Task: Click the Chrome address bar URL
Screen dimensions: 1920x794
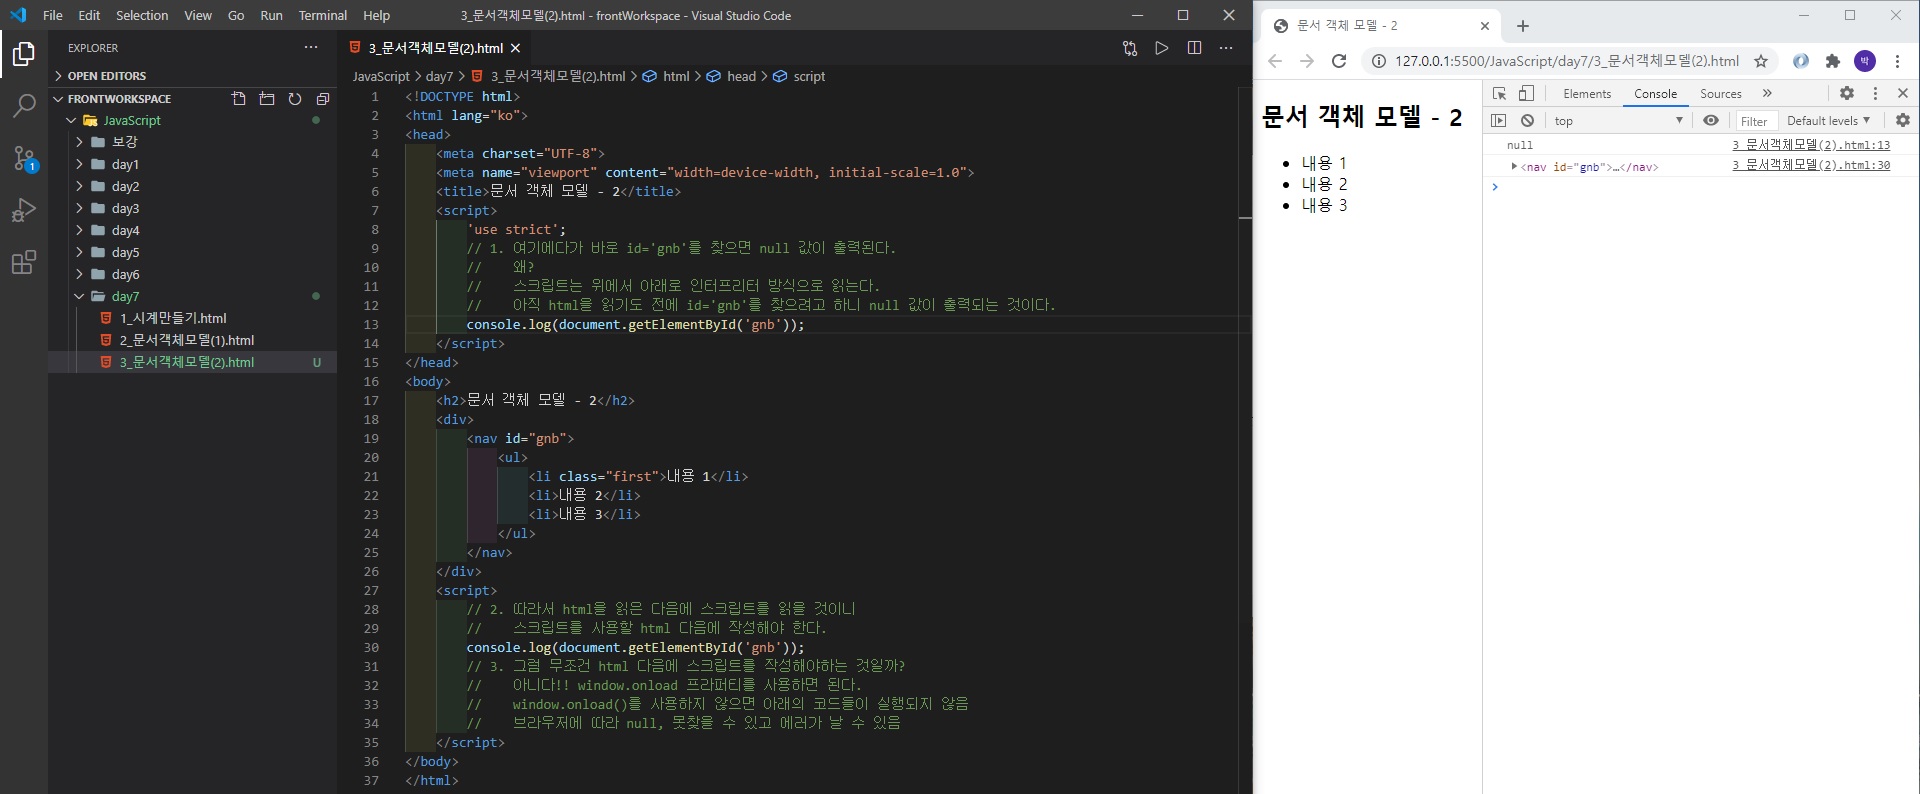Action: [1567, 61]
